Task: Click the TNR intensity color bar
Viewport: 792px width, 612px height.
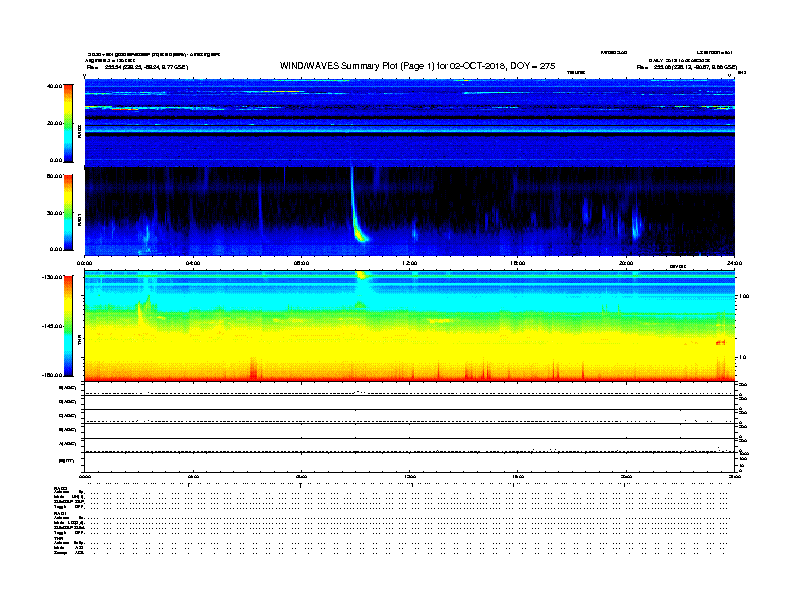Action: (x=68, y=326)
